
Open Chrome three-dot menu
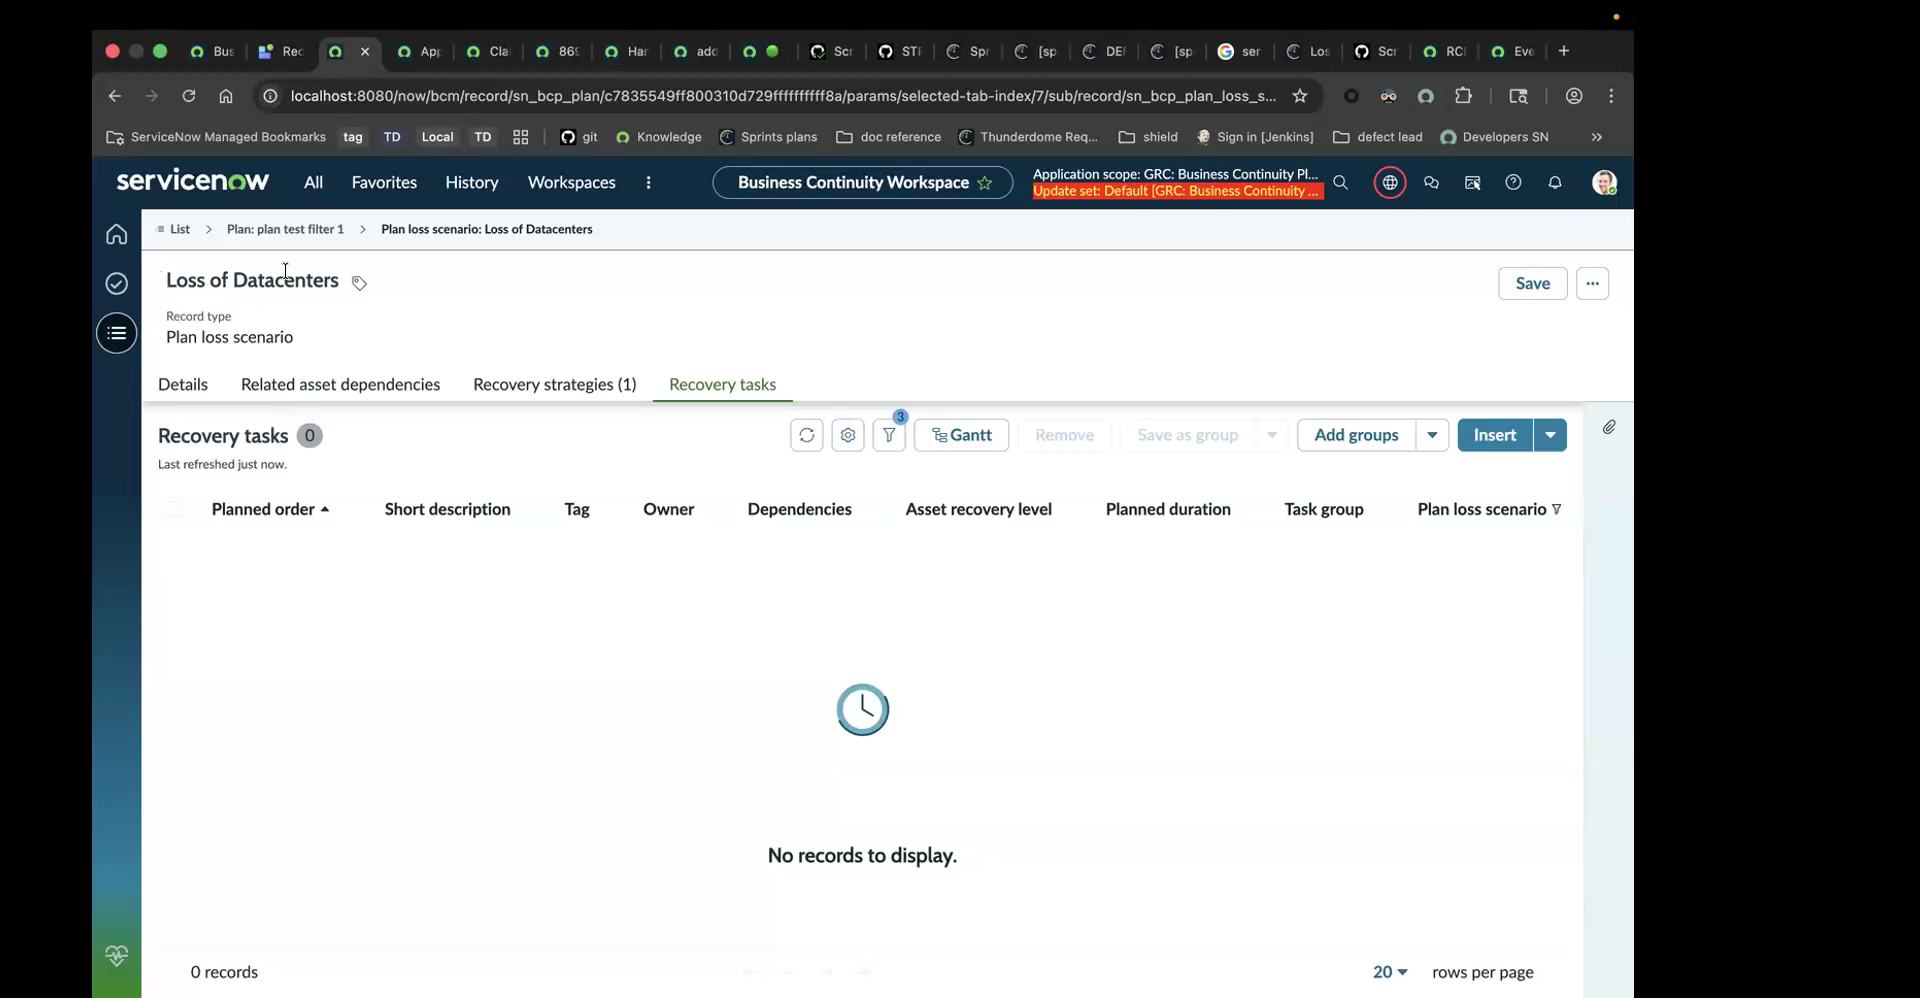point(1611,96)
